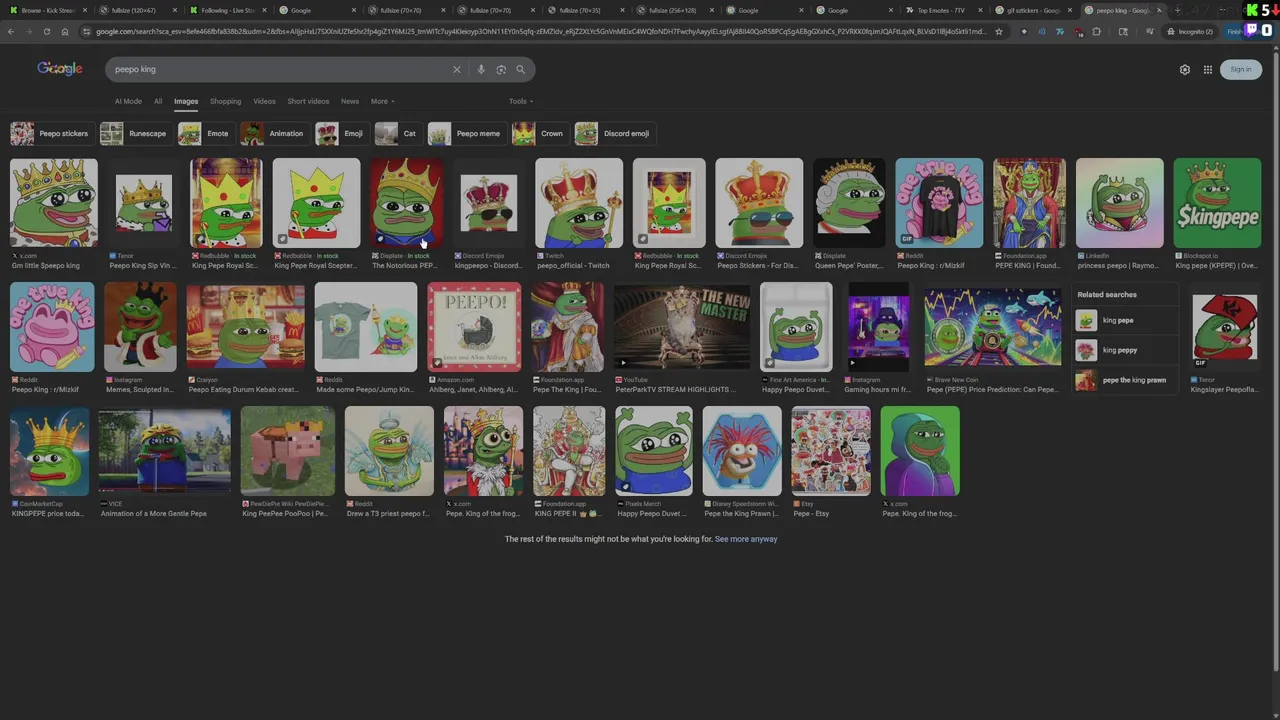1280x720 pixels.
Task: Open 'The Notorious PEP' Displate image
Action: click(406, 203)
